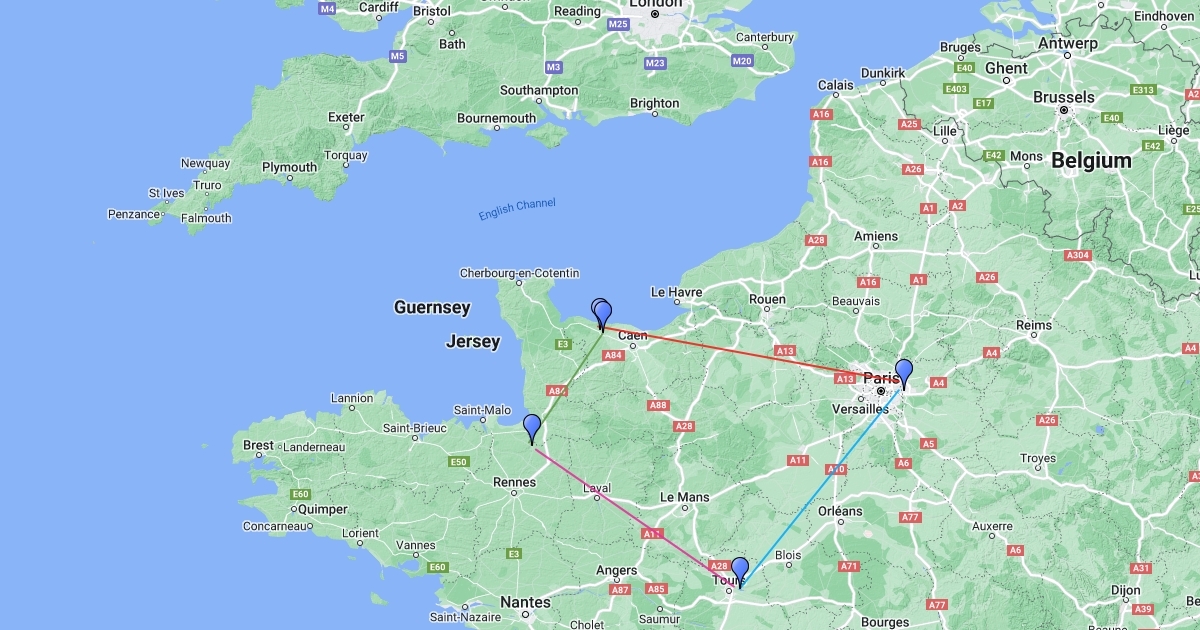Click the blue map marker at Paris
The image size is (1200, 630).
[x=904, y=373]
